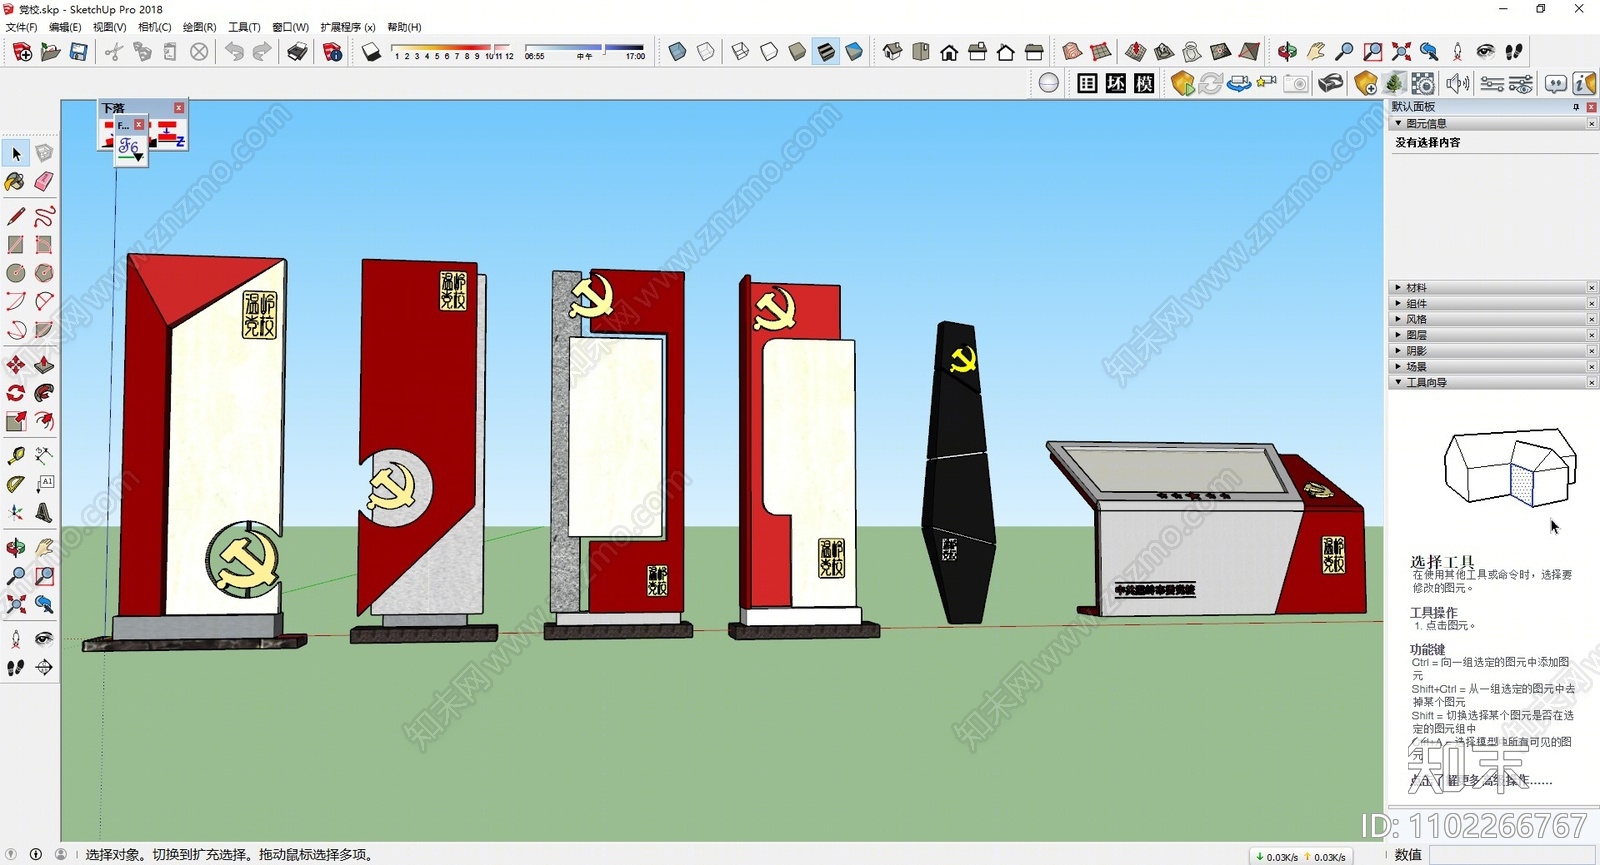
Task: Pick the Protractor tool
Action: click(x=16, y=484)
